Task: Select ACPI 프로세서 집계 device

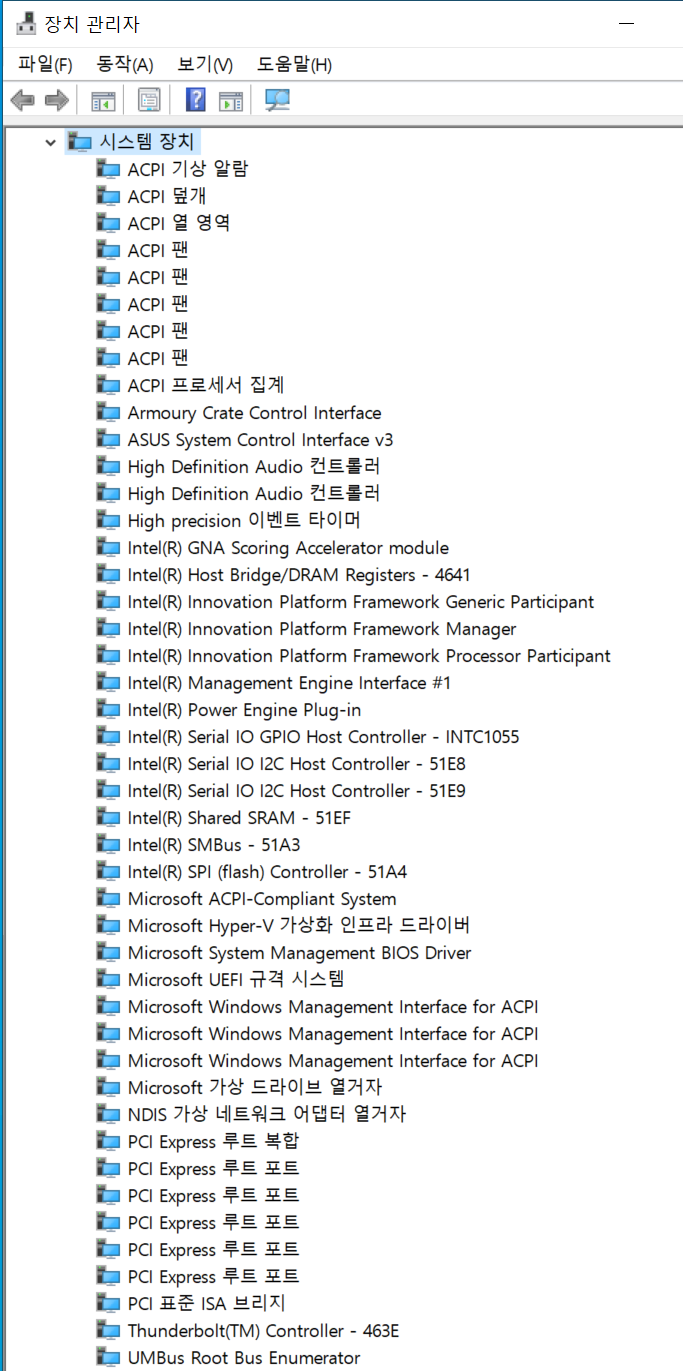Action: (x=206, y=385)
